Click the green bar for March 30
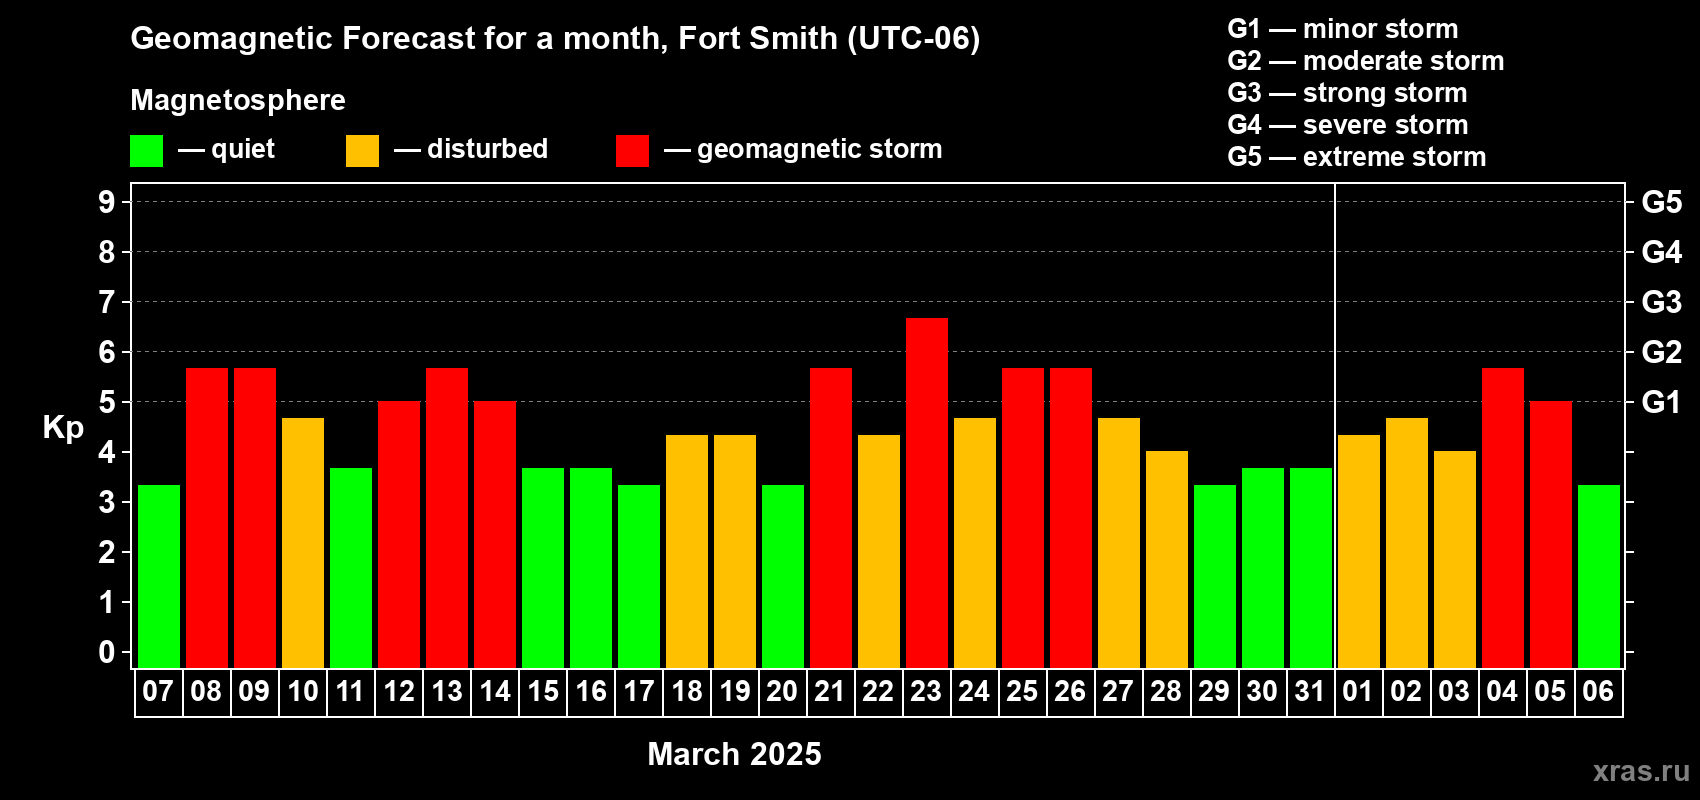The image size is (1700, 800). (1263, 568)
